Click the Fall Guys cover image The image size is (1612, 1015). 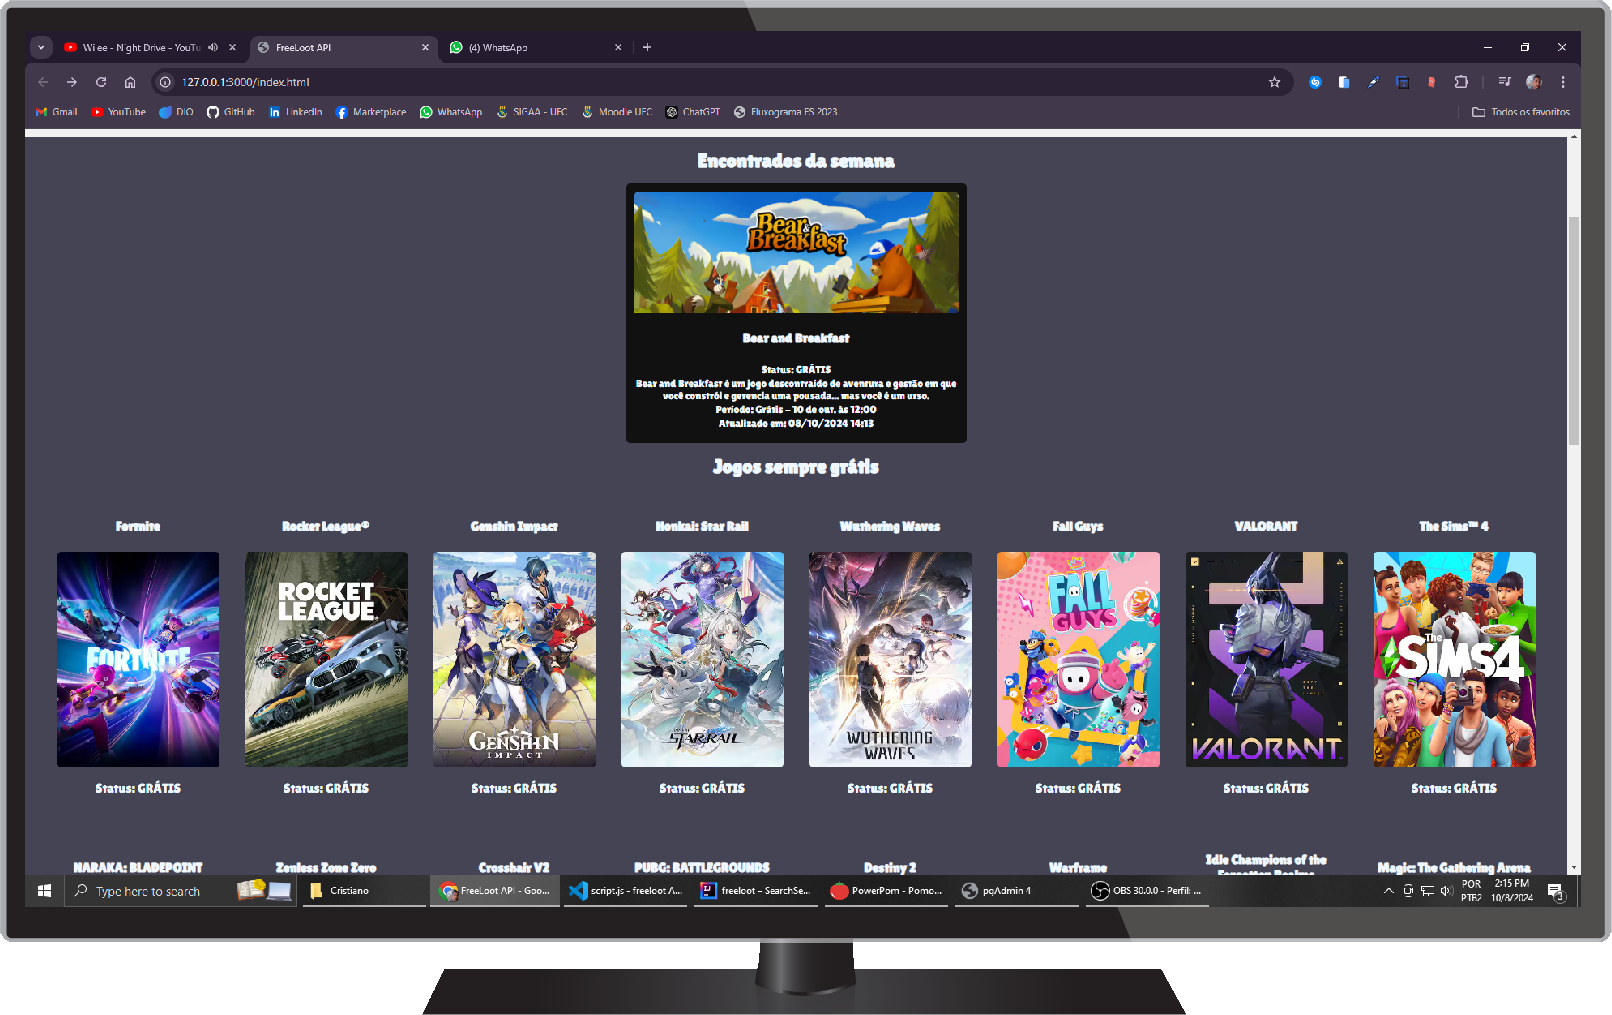(x=1078, y=659)
